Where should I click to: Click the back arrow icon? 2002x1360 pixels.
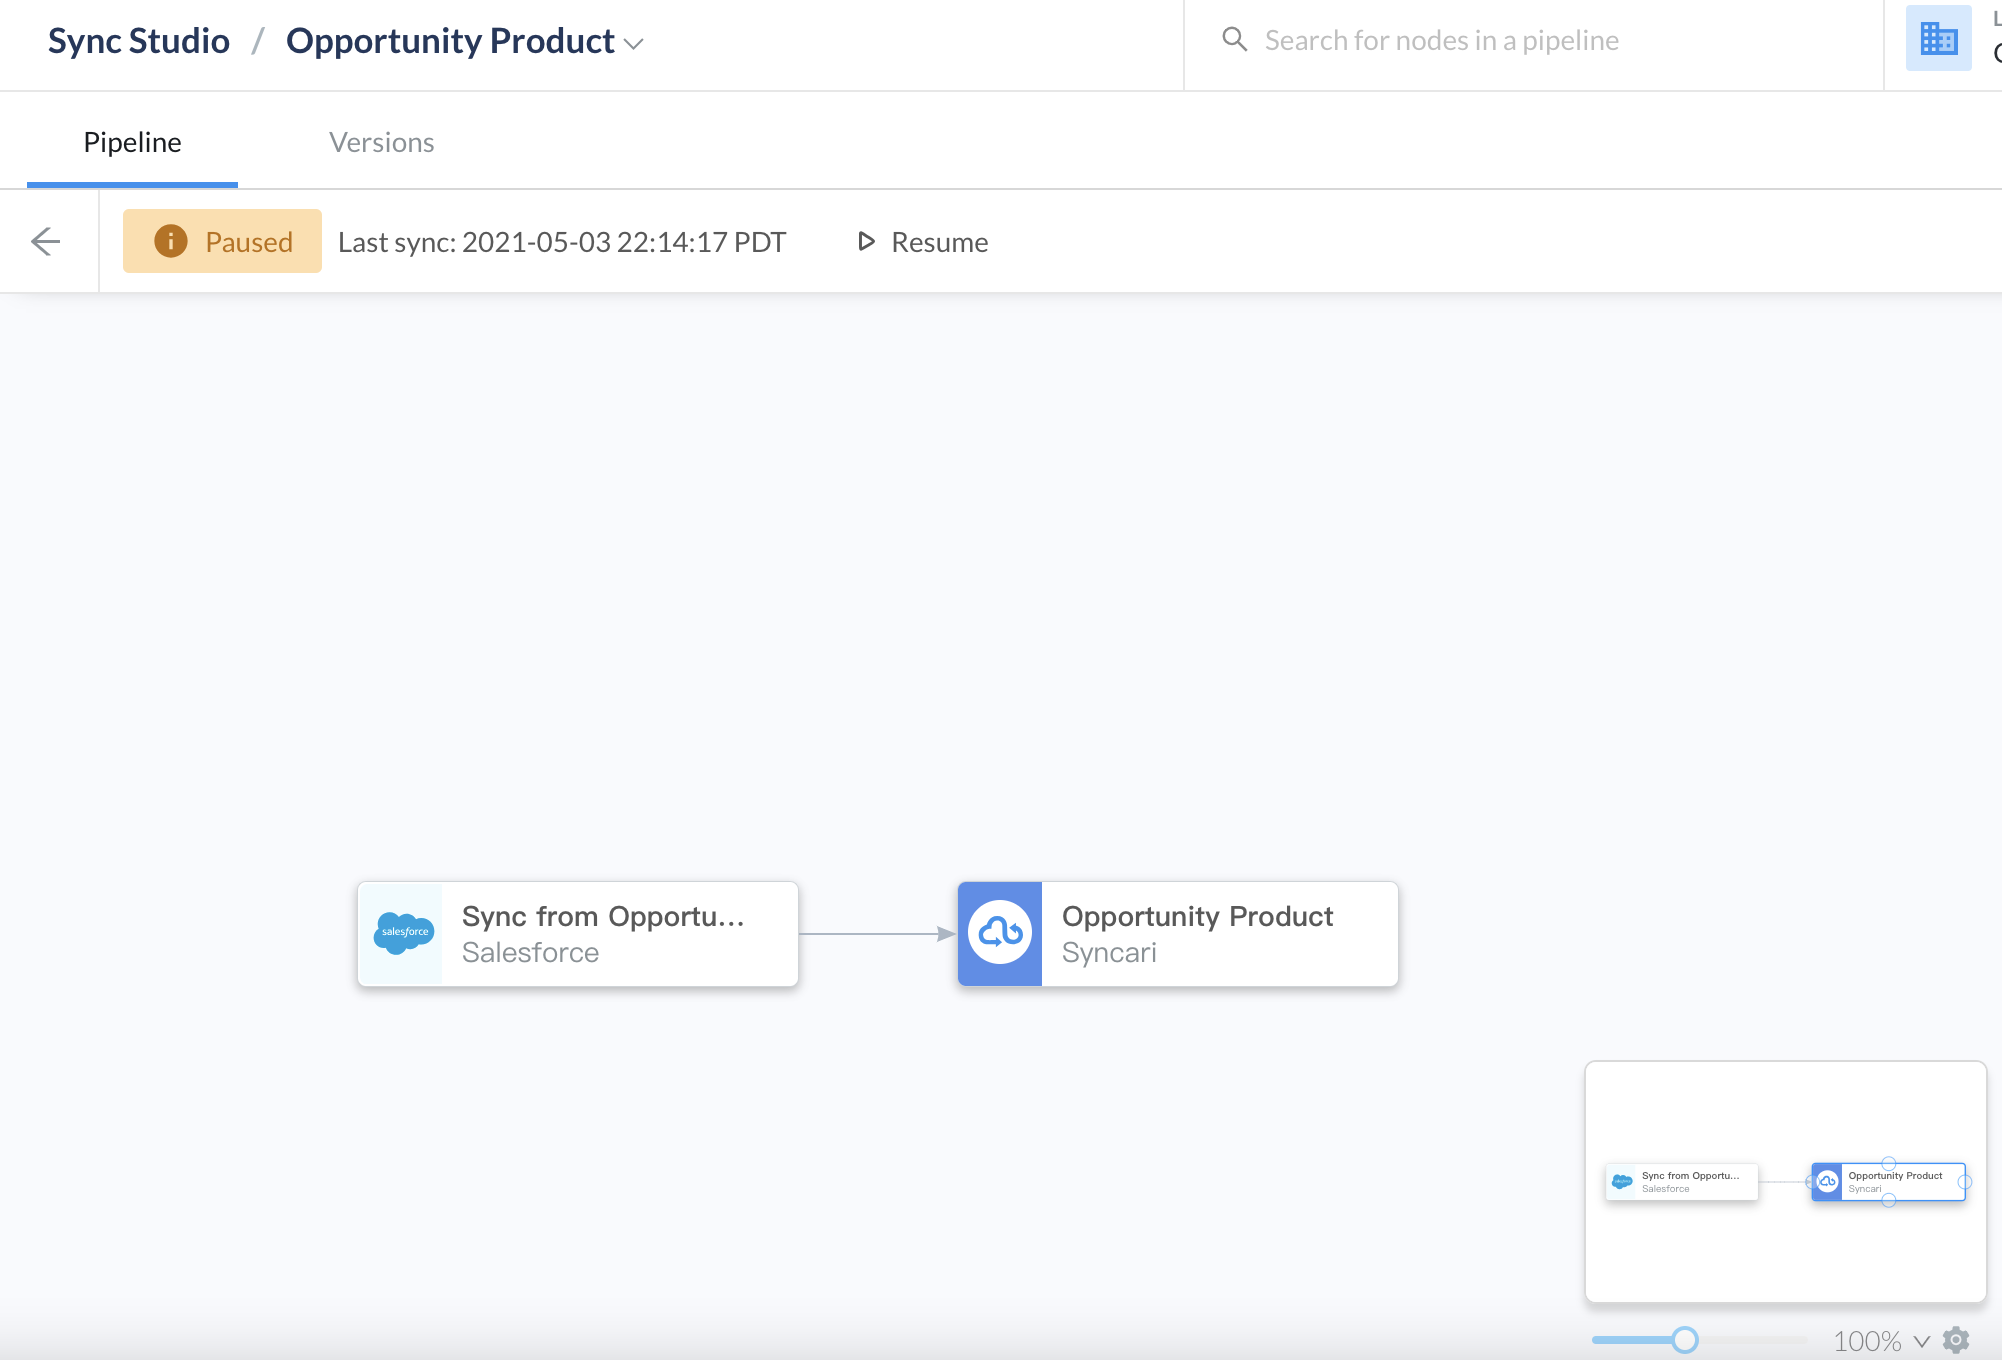tap(46, 242)
